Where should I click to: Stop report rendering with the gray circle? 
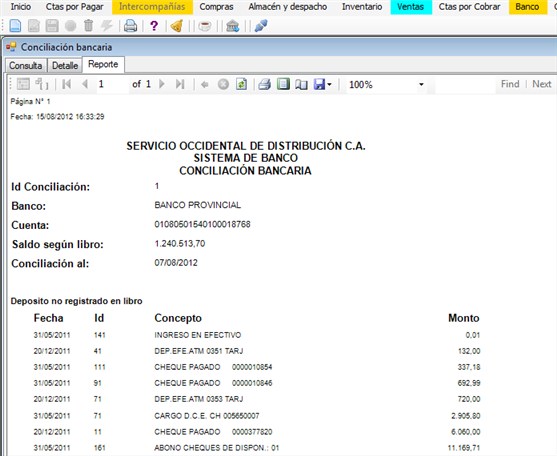(x=223, y=85)
